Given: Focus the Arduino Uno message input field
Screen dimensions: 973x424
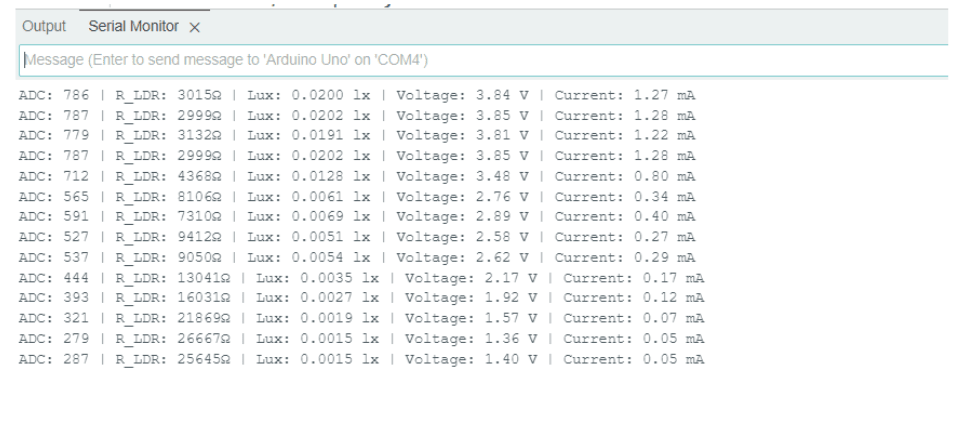Looking at the screenshot, I should point(480,60).
